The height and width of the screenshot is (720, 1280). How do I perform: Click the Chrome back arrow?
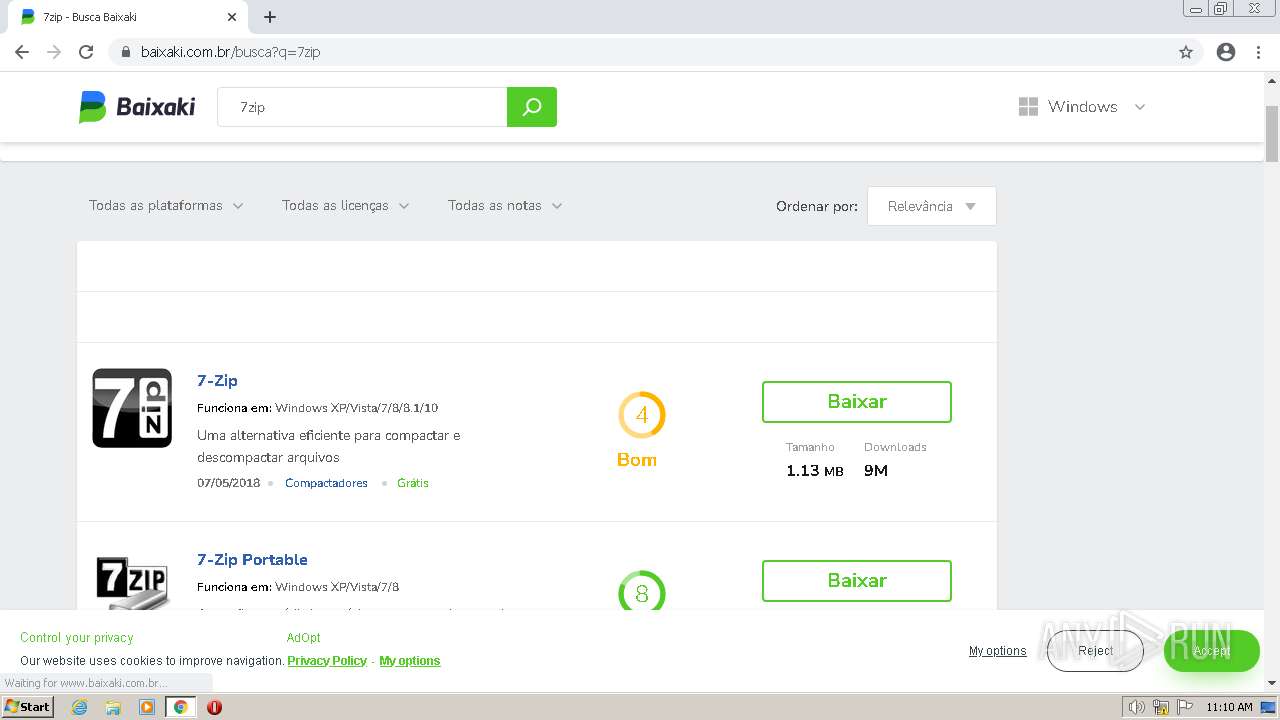[22, 52]
